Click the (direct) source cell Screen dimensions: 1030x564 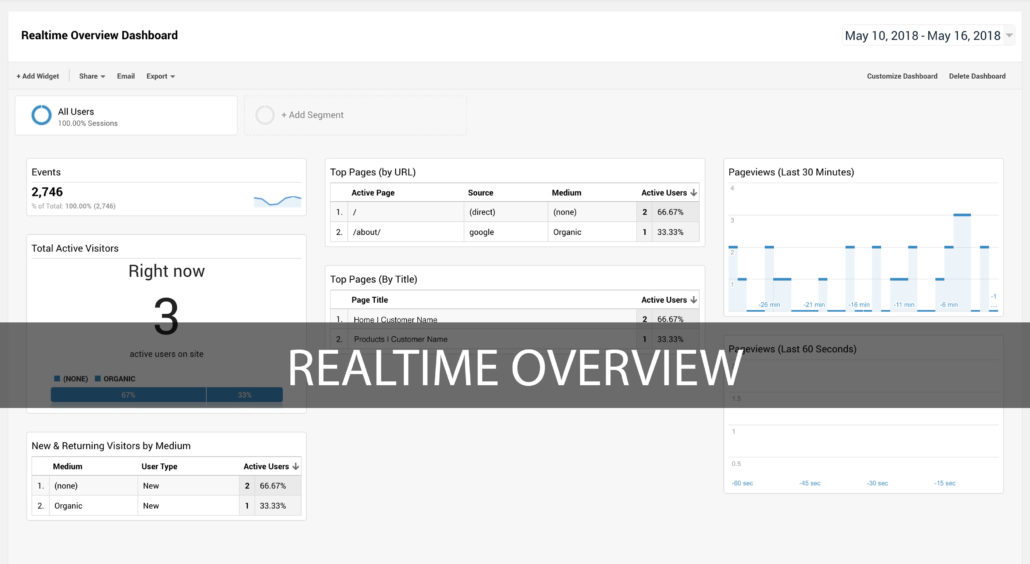click(x=482, y=212)
